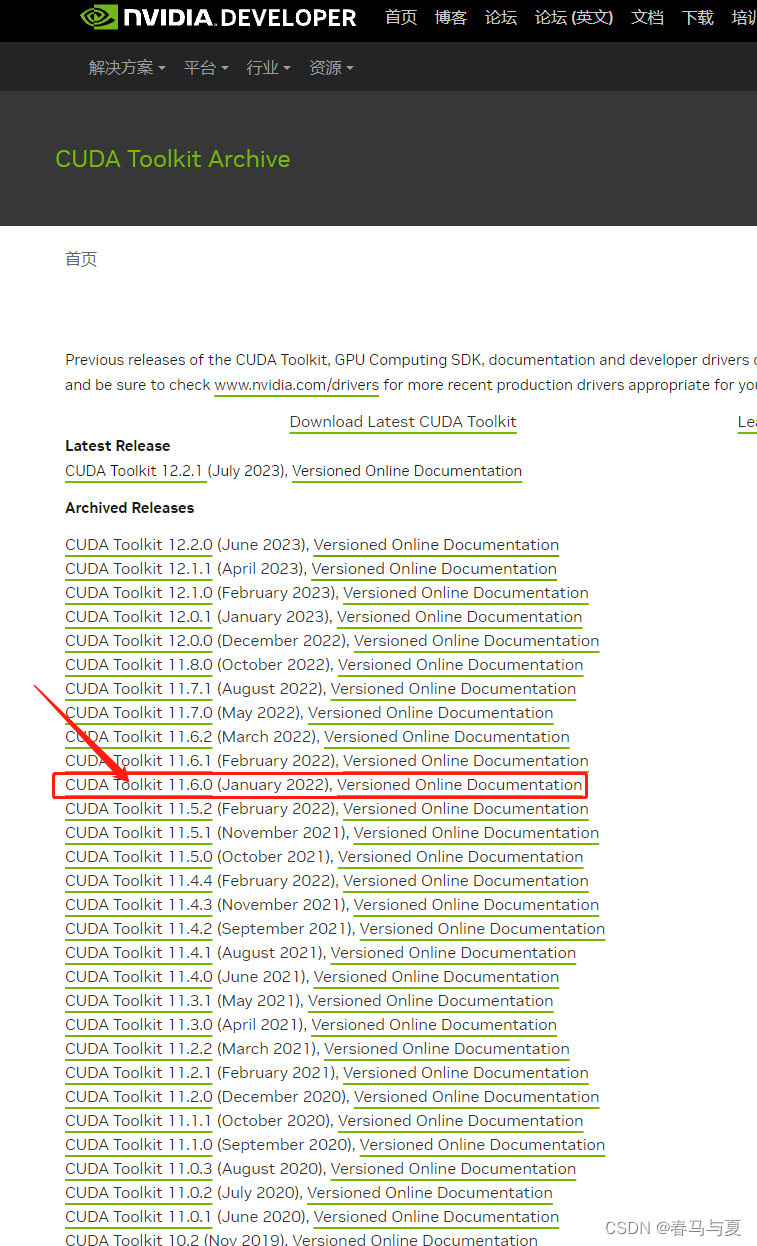Expand the 行业 dropdown menu
757x1246 pixels.
(x=268, y=67)
